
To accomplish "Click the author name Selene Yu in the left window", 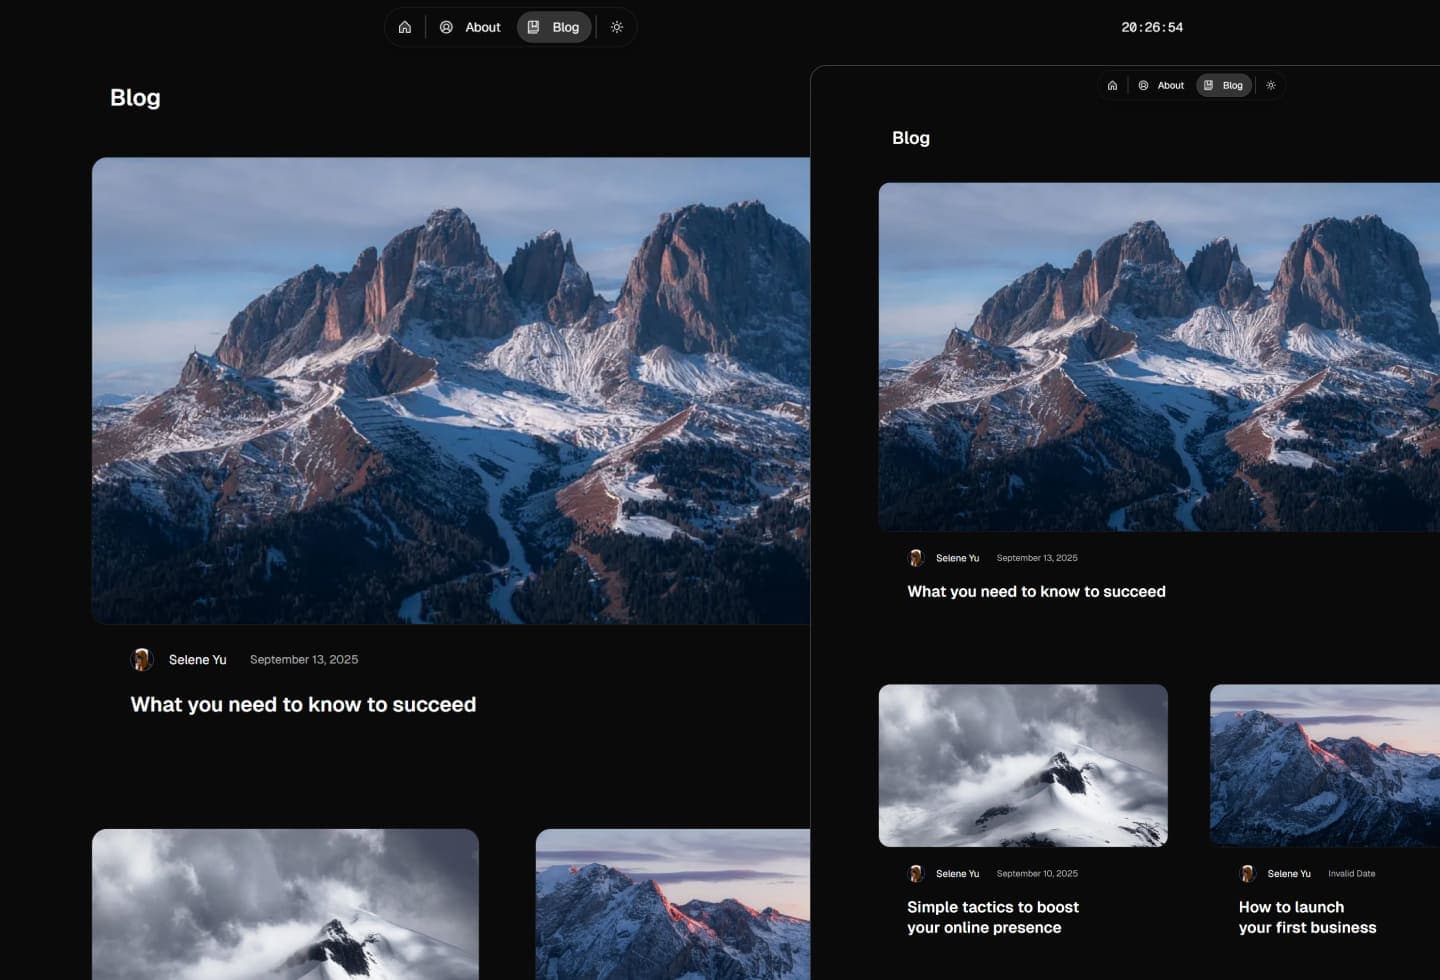I will click(197, 659).
